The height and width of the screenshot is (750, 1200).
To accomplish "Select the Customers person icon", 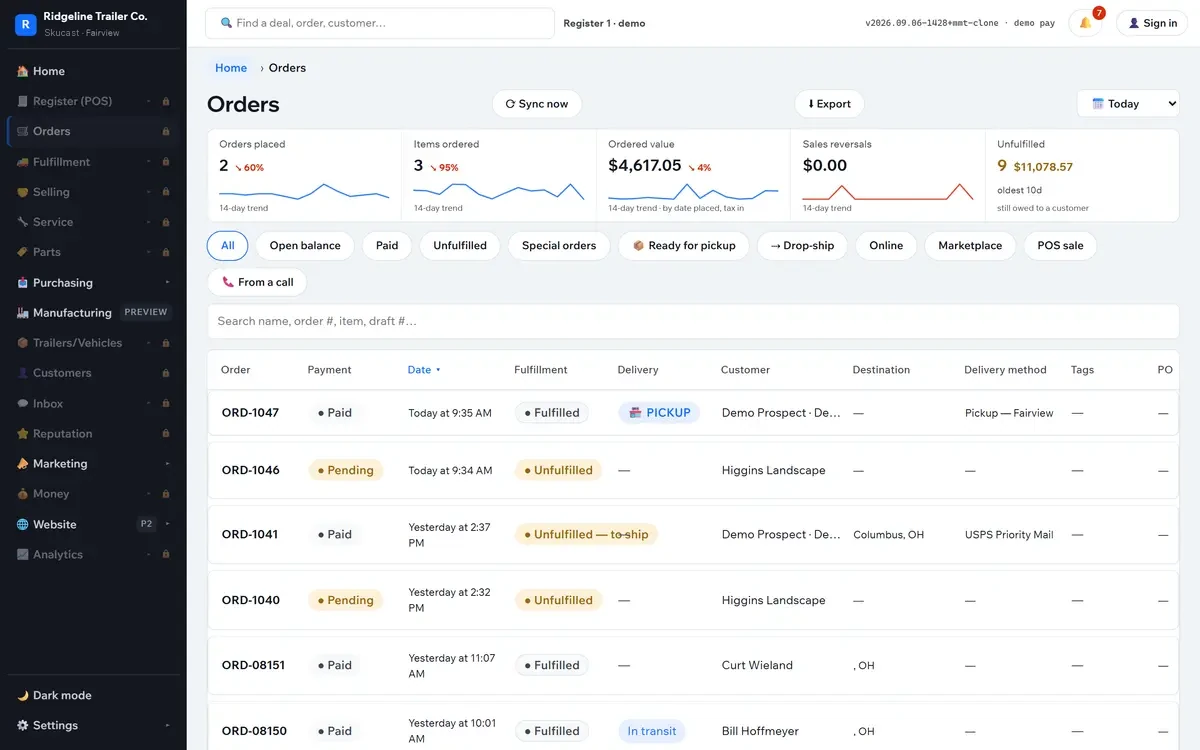I will pos(22,373).
